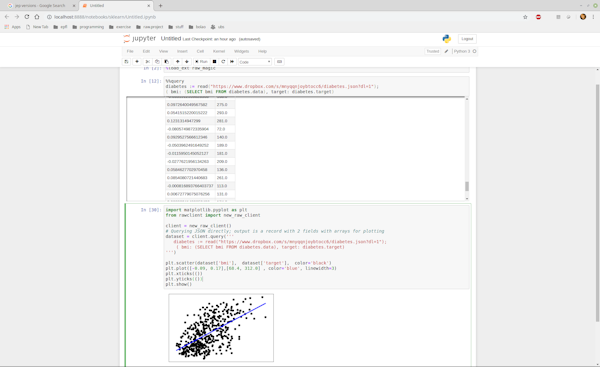This screenshot has height=367, width=600.
Task: Open a new browser tab
Action: pos(160,6)
